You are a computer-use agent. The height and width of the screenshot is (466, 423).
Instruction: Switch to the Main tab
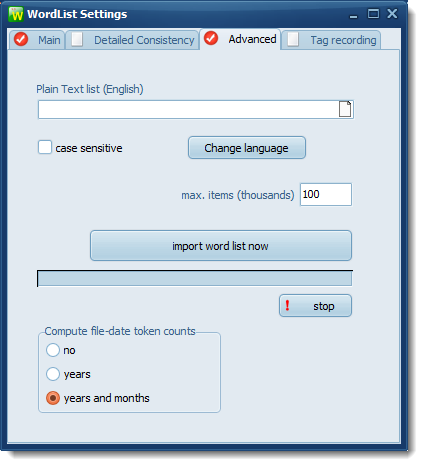[x=37, y=40]
